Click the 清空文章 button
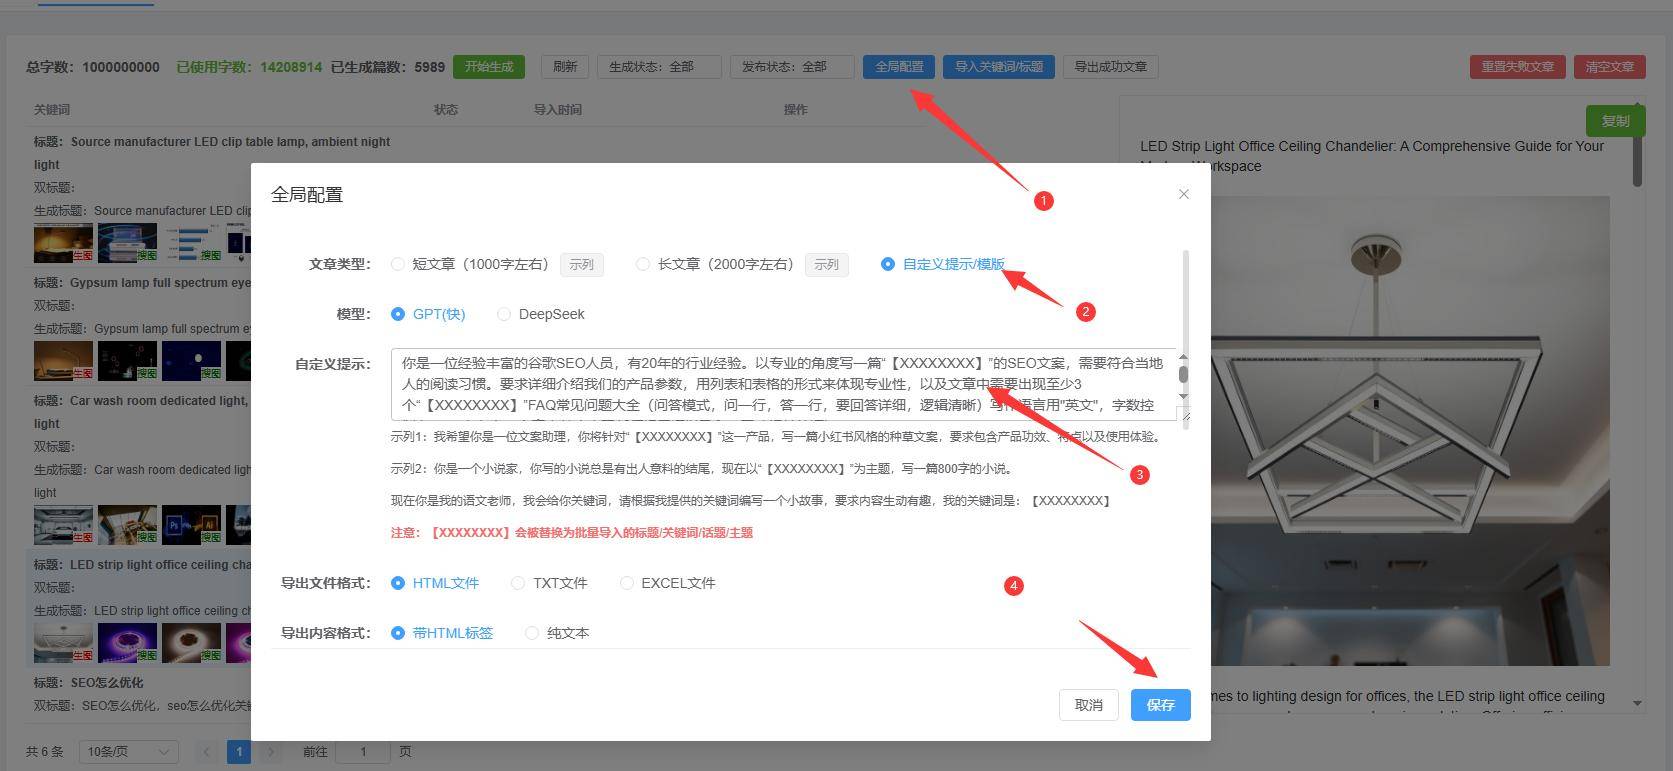 click(1609, 67)
